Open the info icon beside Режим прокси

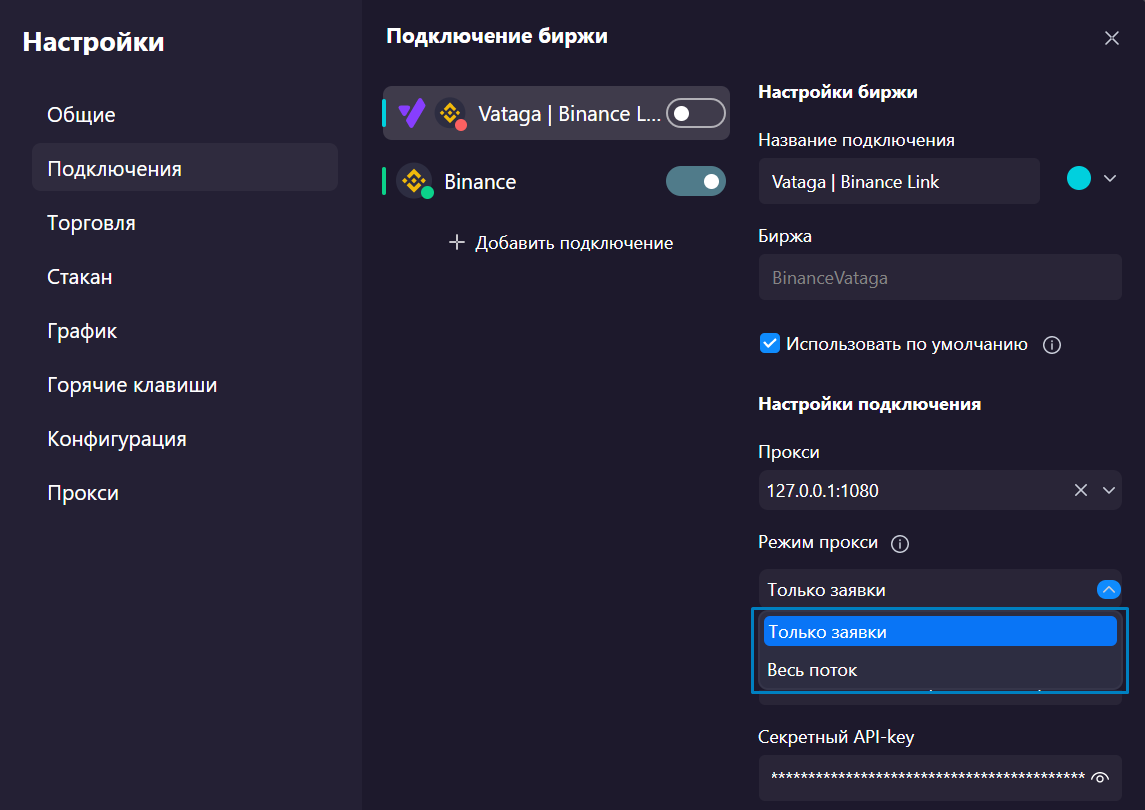click(x=900, y=543)
